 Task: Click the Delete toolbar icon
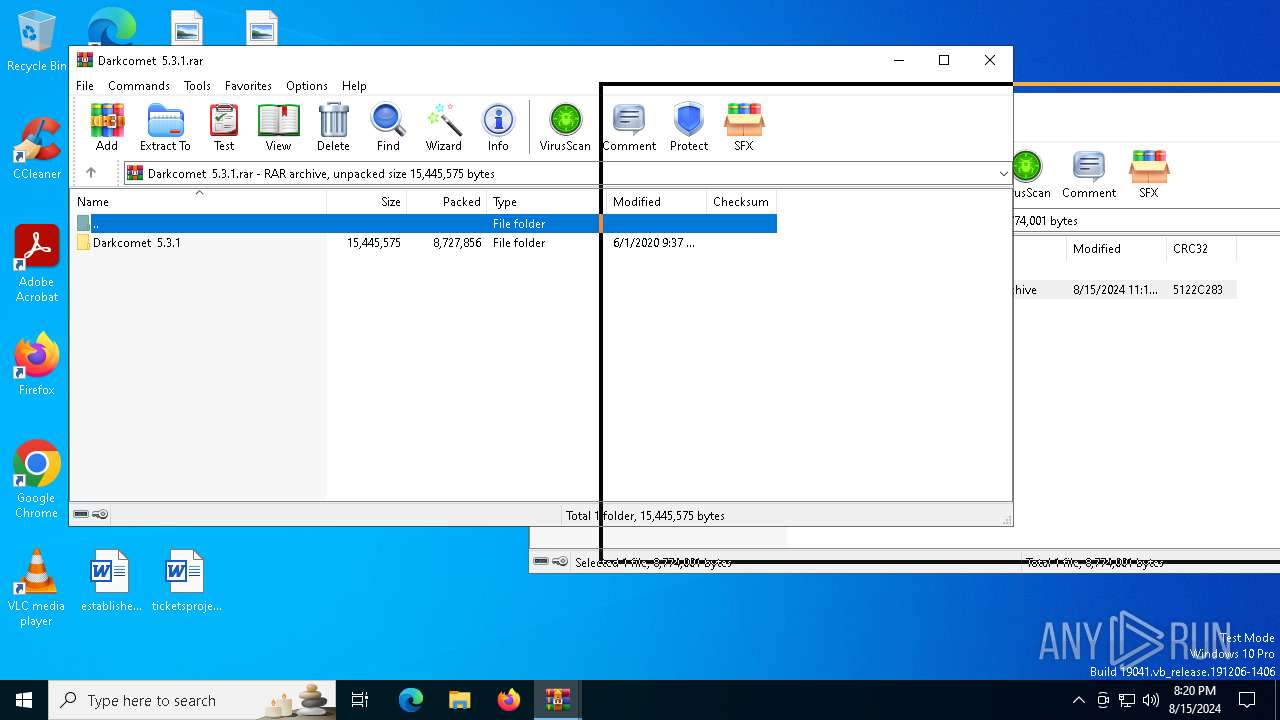[x=333, y=127]
